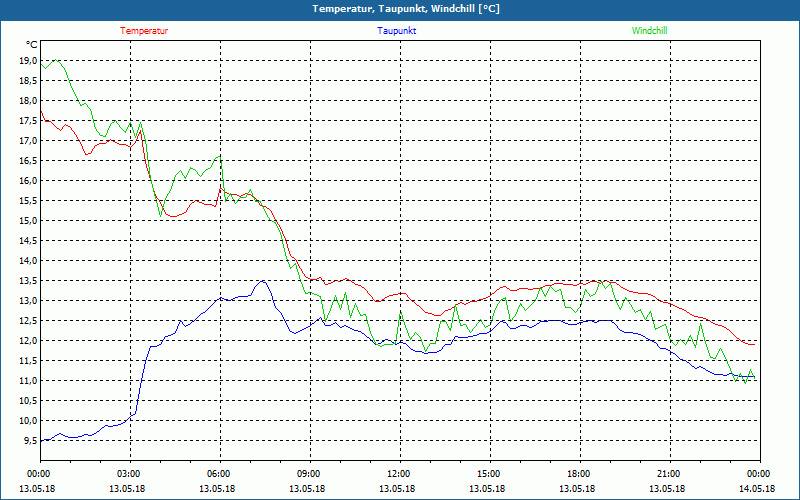Click the '13.05.18' date under 12:00
Screen dimensions: 800x500
click(397, 489)
